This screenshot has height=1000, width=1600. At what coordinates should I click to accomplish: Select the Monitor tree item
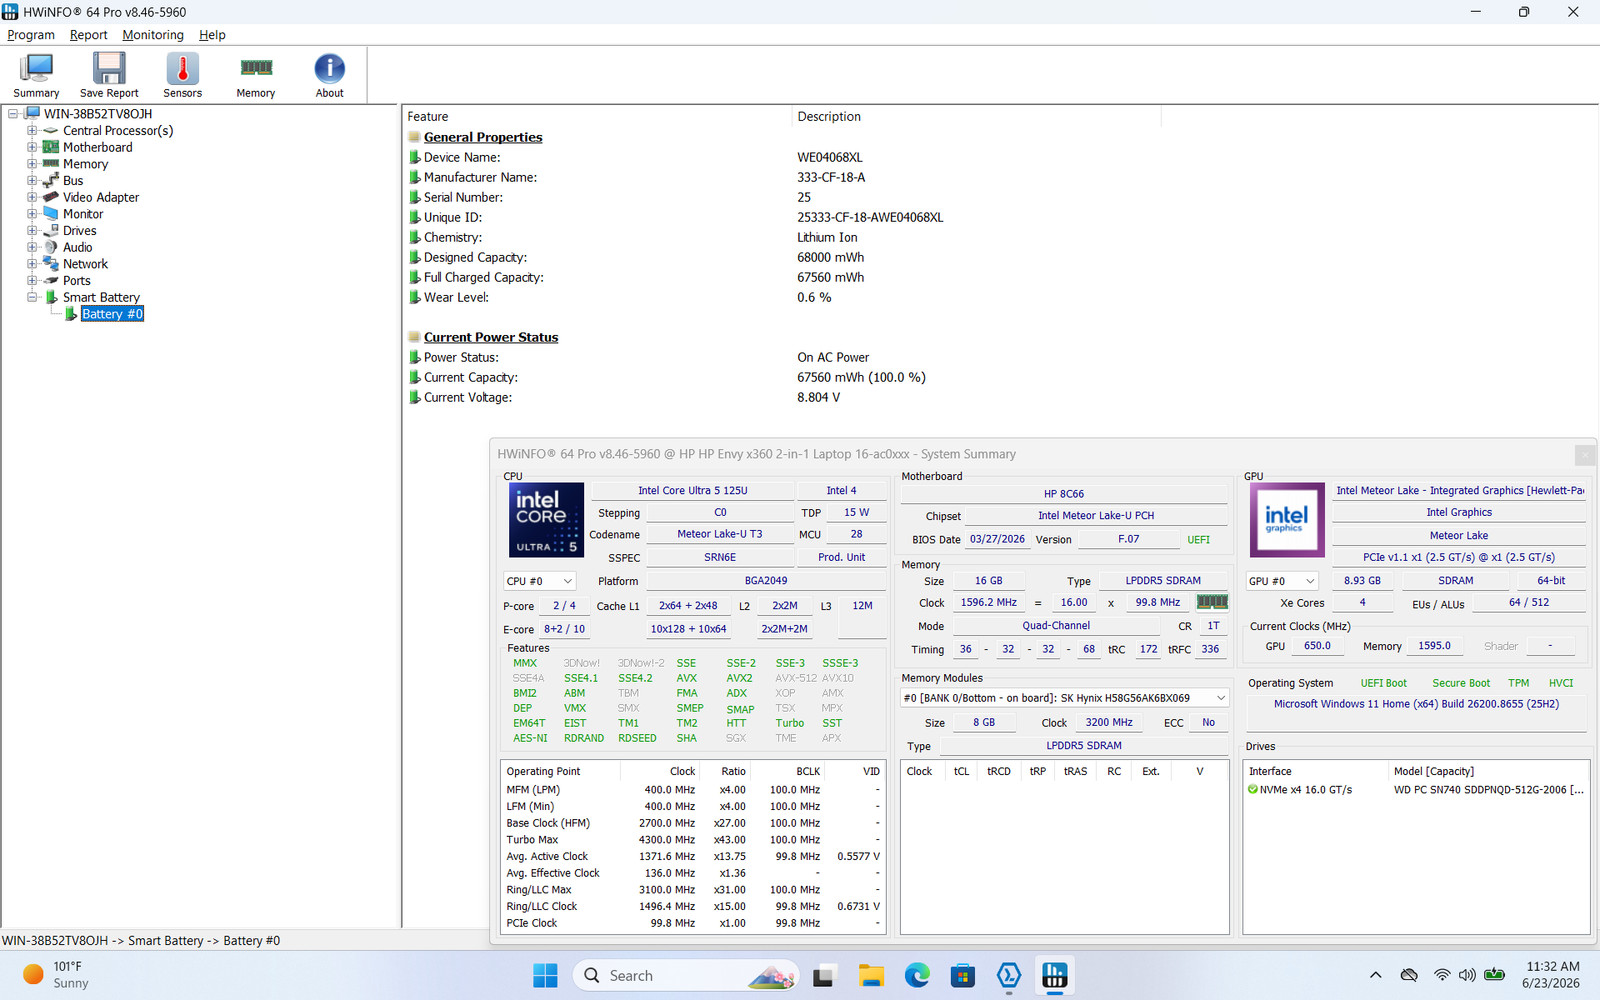point(83,214)
